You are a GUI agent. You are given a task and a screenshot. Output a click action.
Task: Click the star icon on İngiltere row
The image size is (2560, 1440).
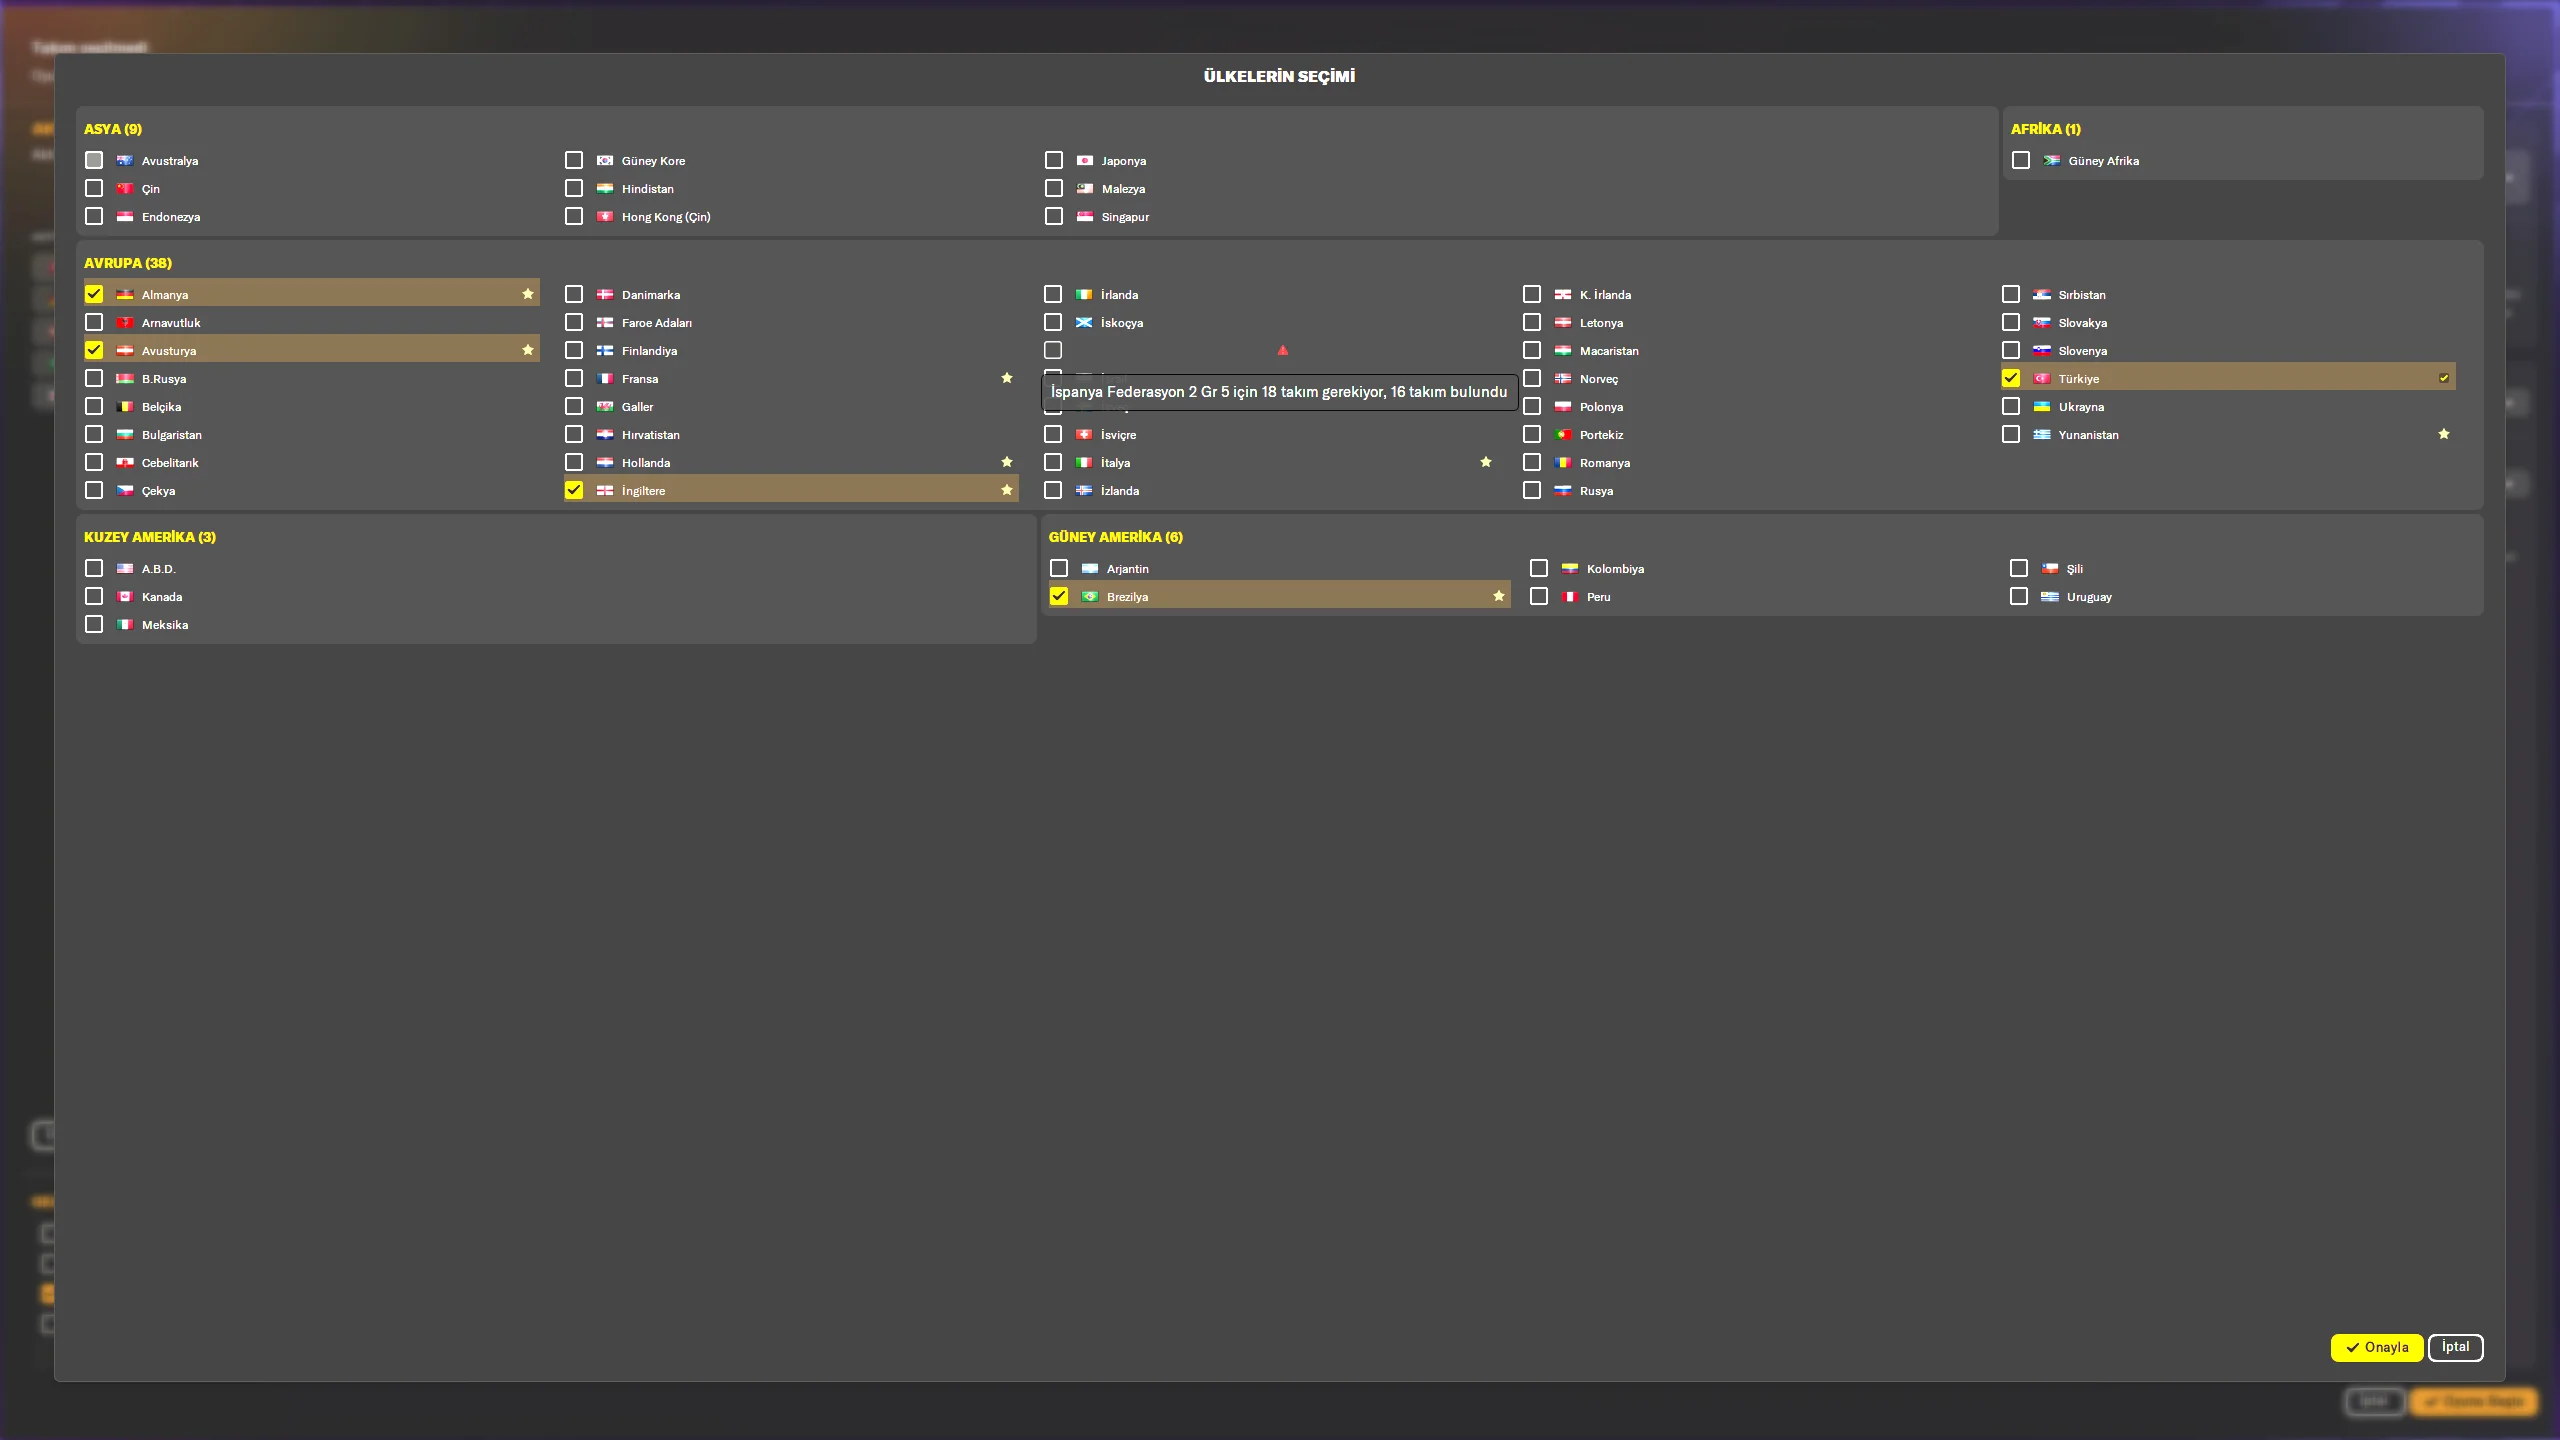click(x=1007, y=490)
